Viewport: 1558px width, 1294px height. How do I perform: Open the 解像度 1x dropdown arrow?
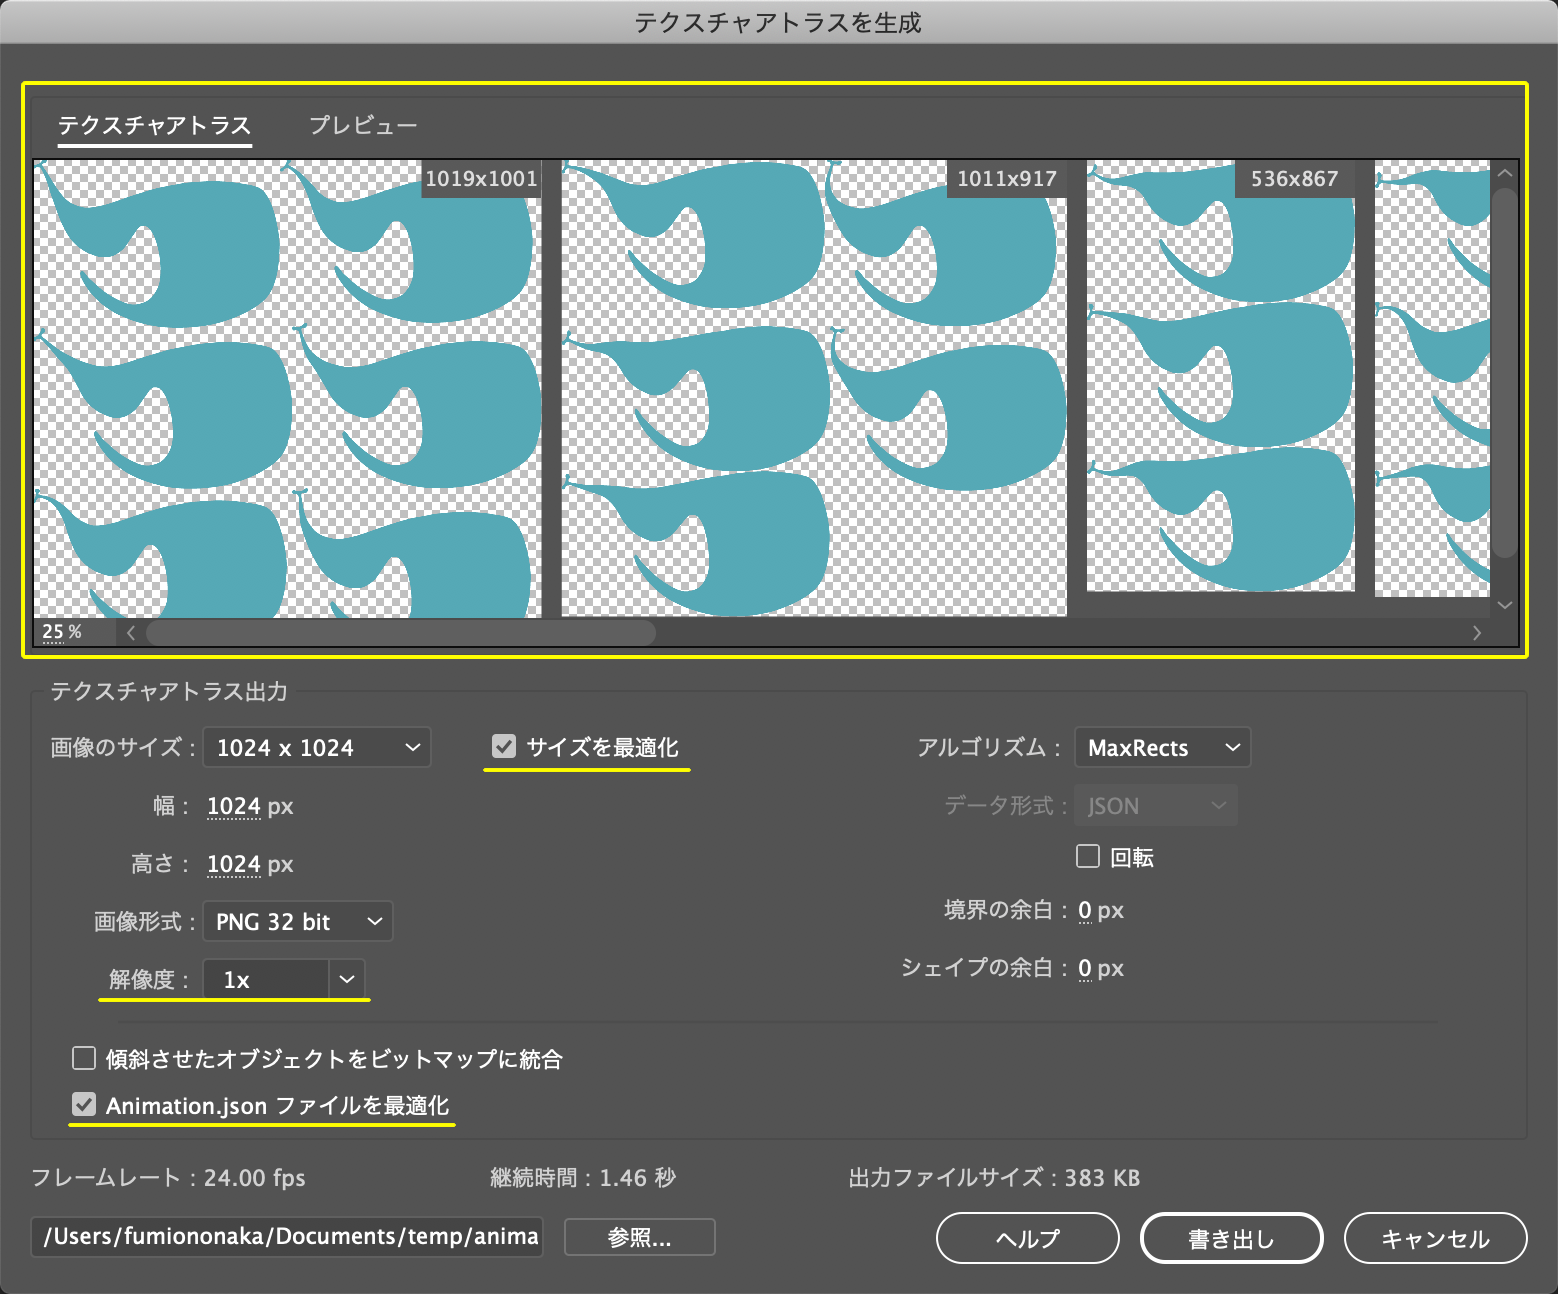[347, 979]
